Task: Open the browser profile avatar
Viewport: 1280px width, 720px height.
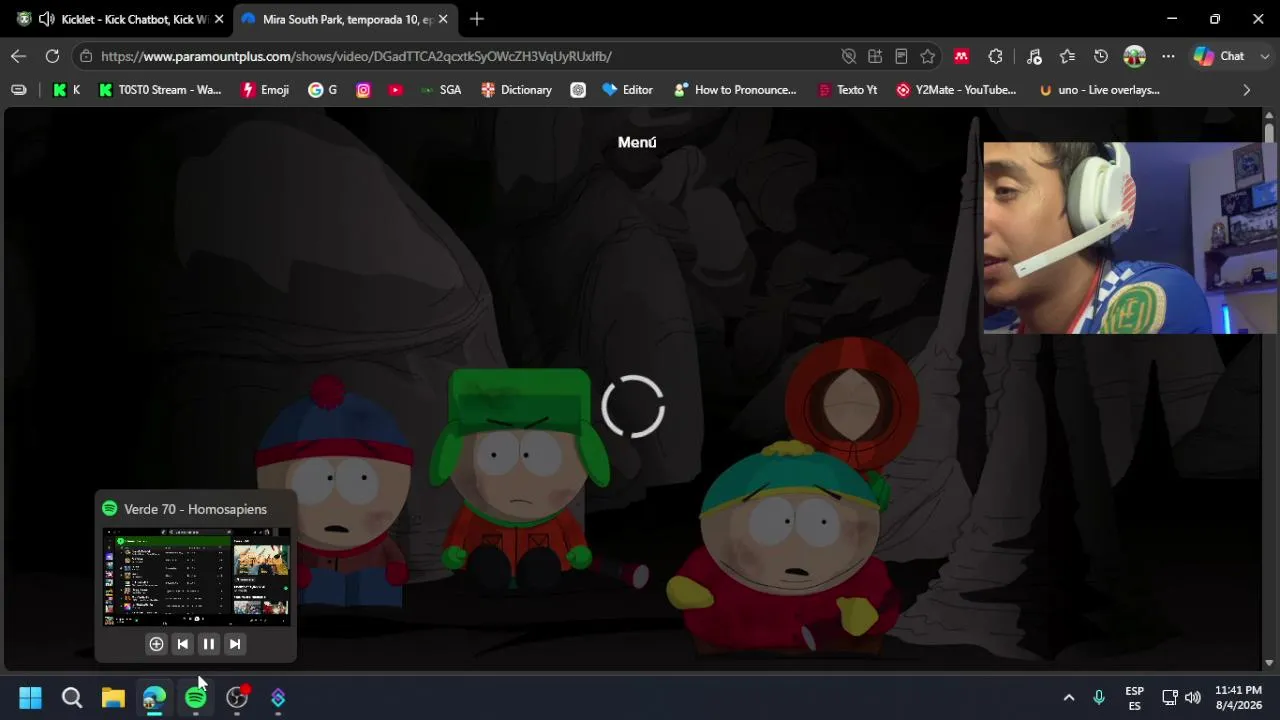Action: pos(1134,56)
